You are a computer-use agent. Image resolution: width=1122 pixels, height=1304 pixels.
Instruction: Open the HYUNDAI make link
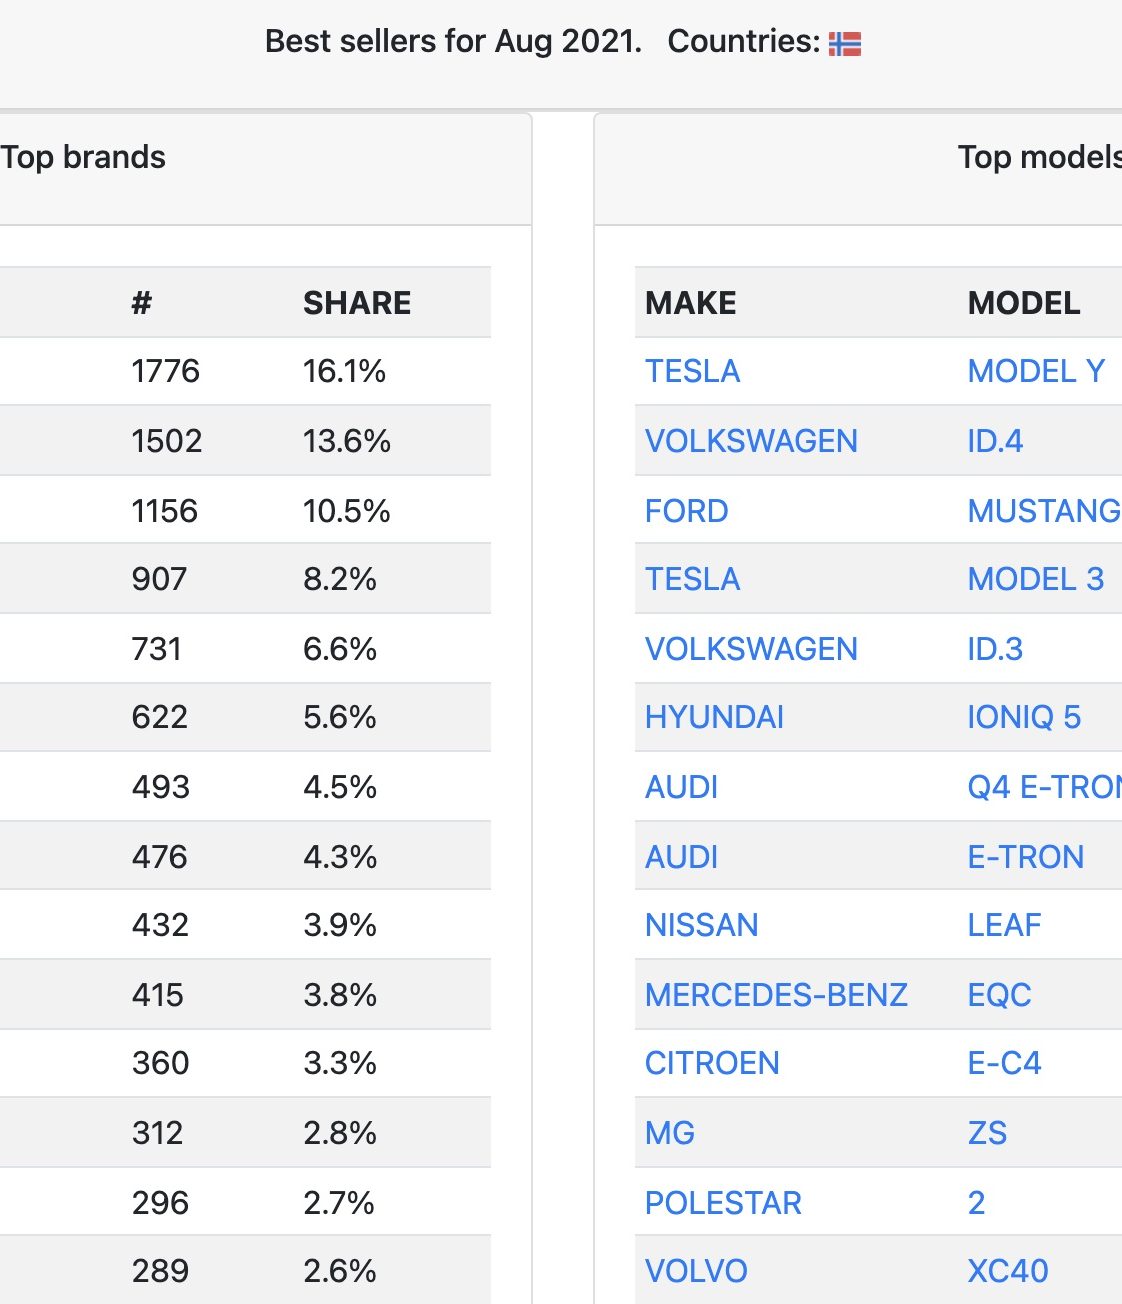coord(714,717)
